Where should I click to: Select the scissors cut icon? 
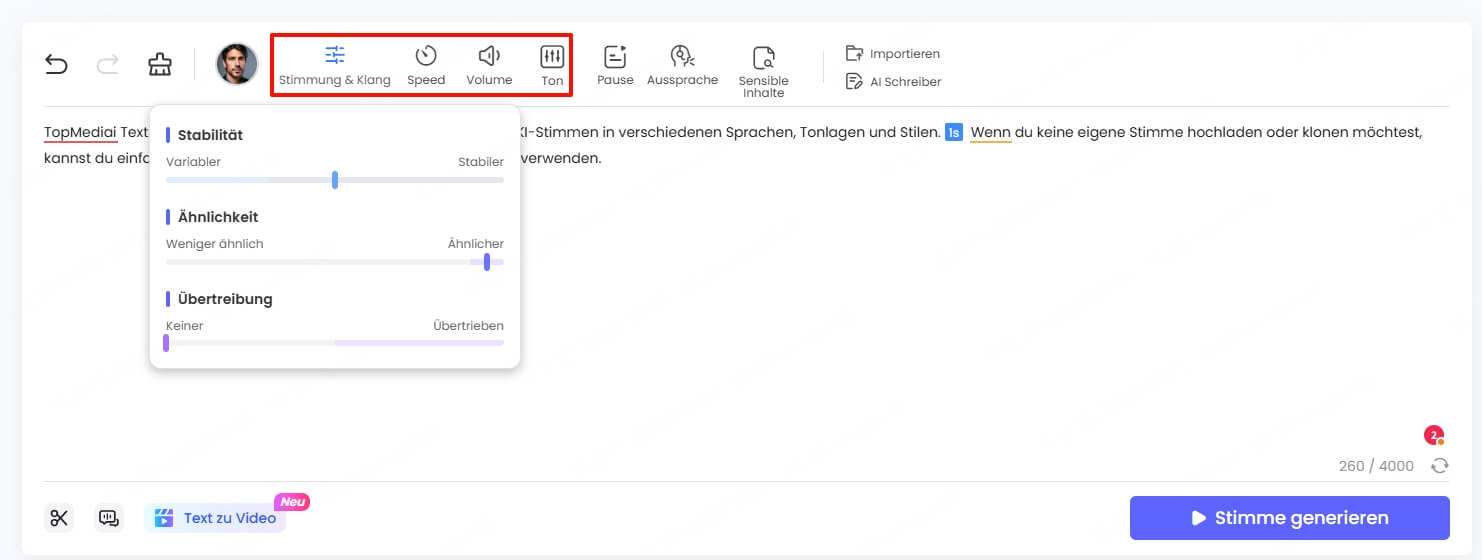click(59, 518)
